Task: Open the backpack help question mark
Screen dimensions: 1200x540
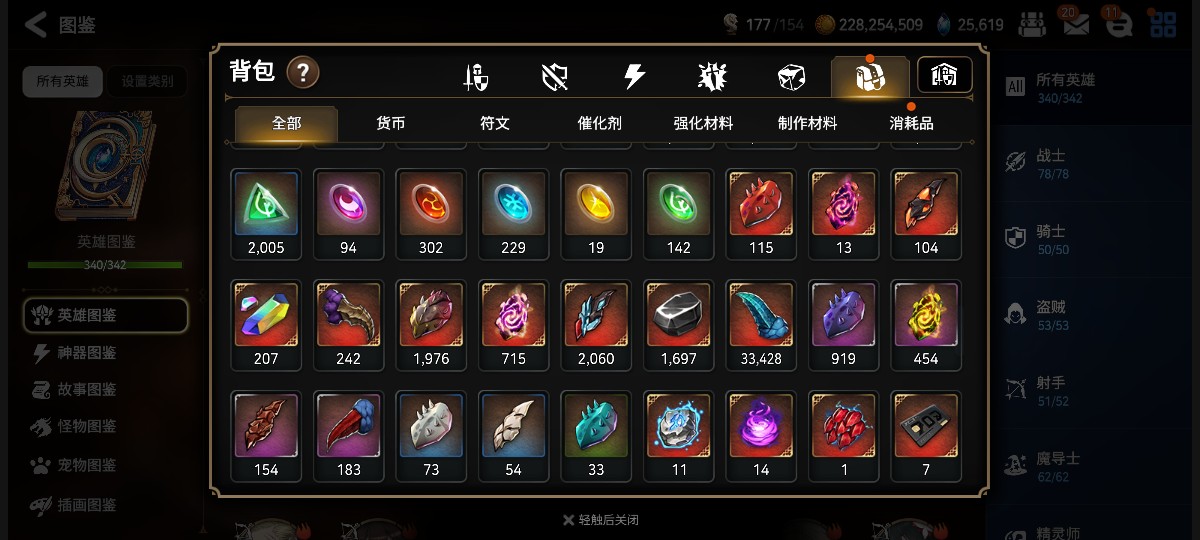Action: pos(303,72)
